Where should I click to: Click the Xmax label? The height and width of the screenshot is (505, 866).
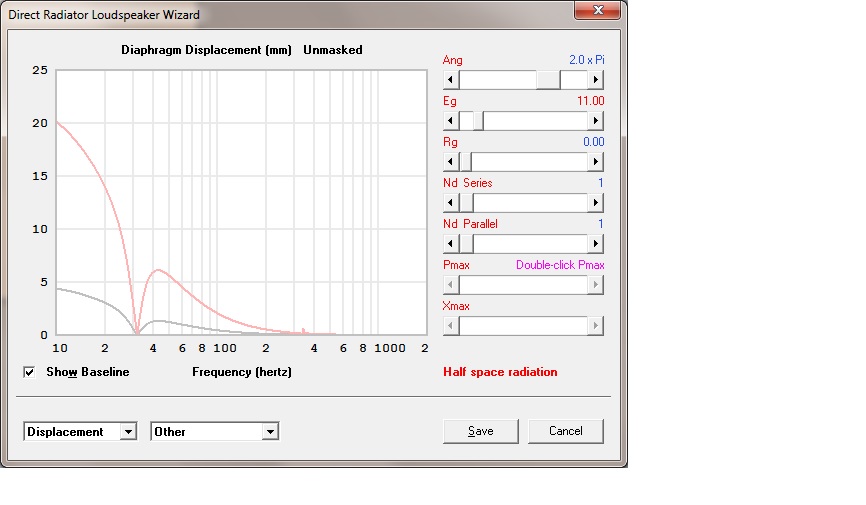coord(456,306)
